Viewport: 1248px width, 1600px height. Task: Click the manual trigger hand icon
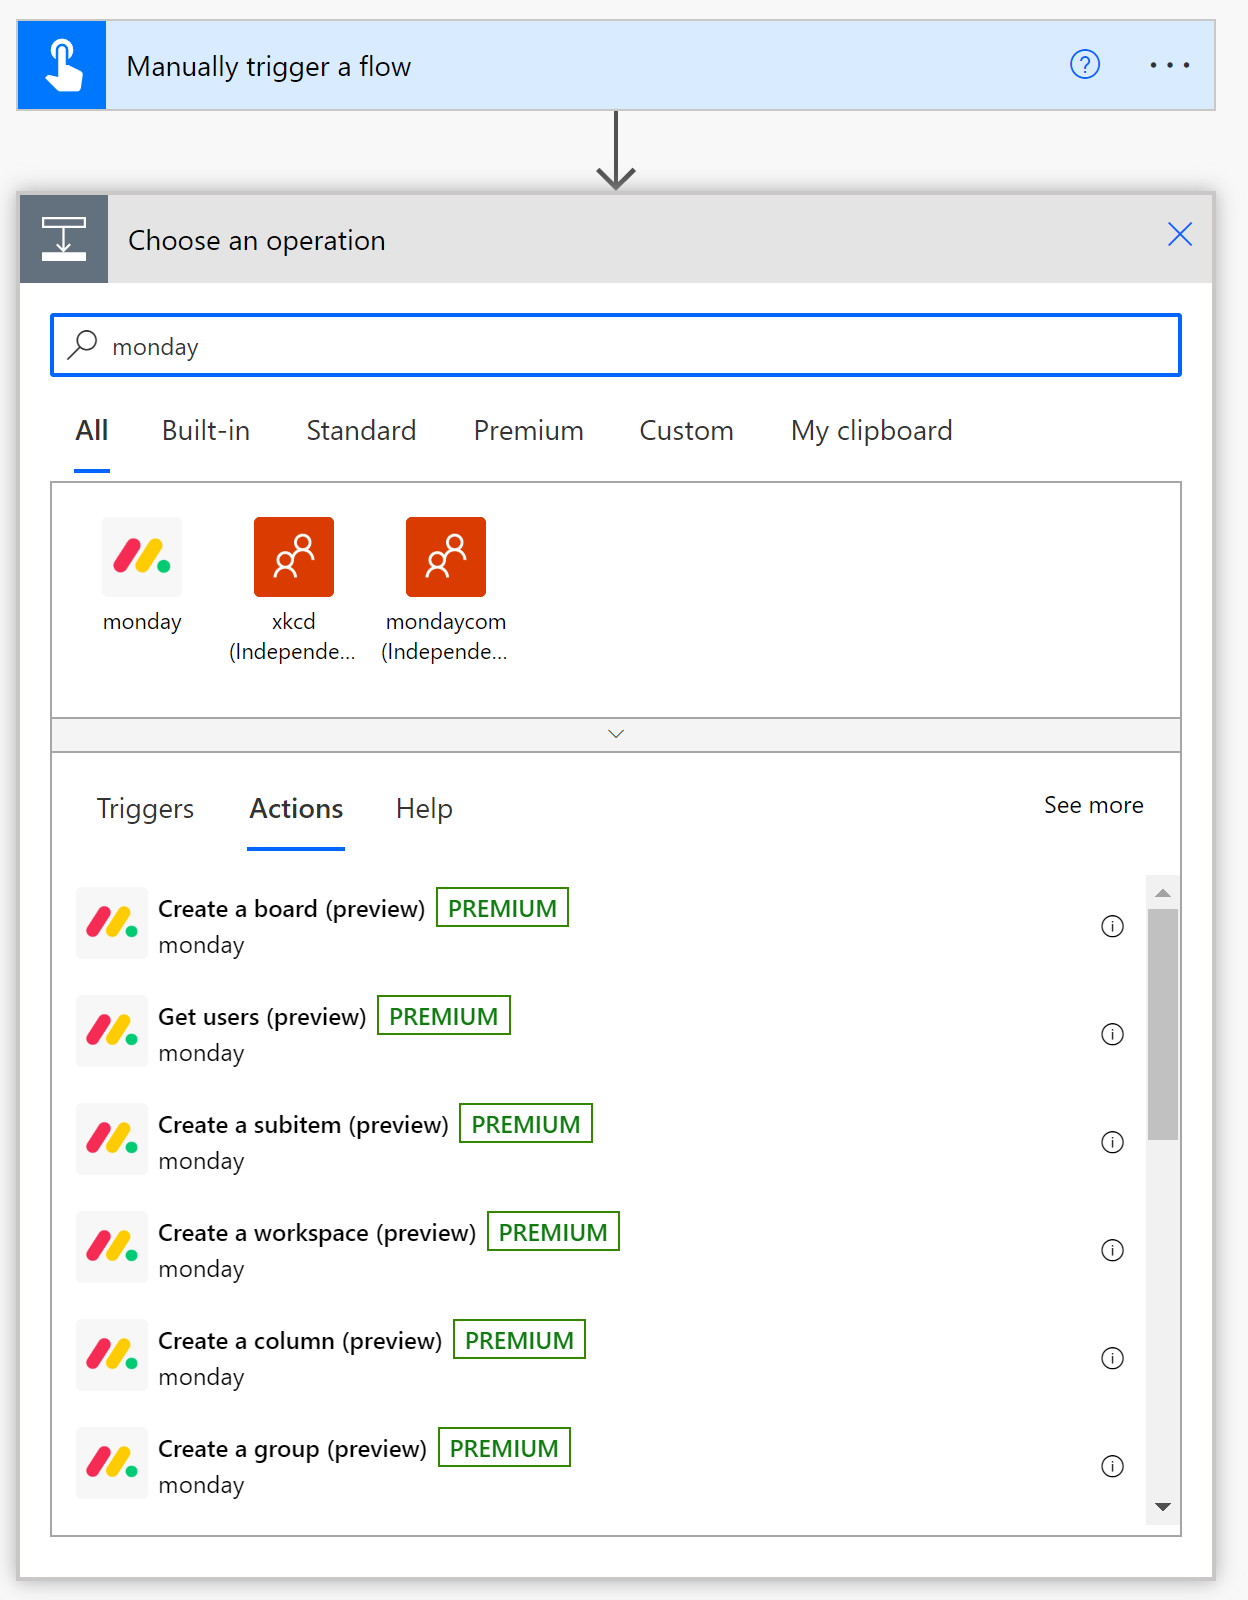(62, 65)
